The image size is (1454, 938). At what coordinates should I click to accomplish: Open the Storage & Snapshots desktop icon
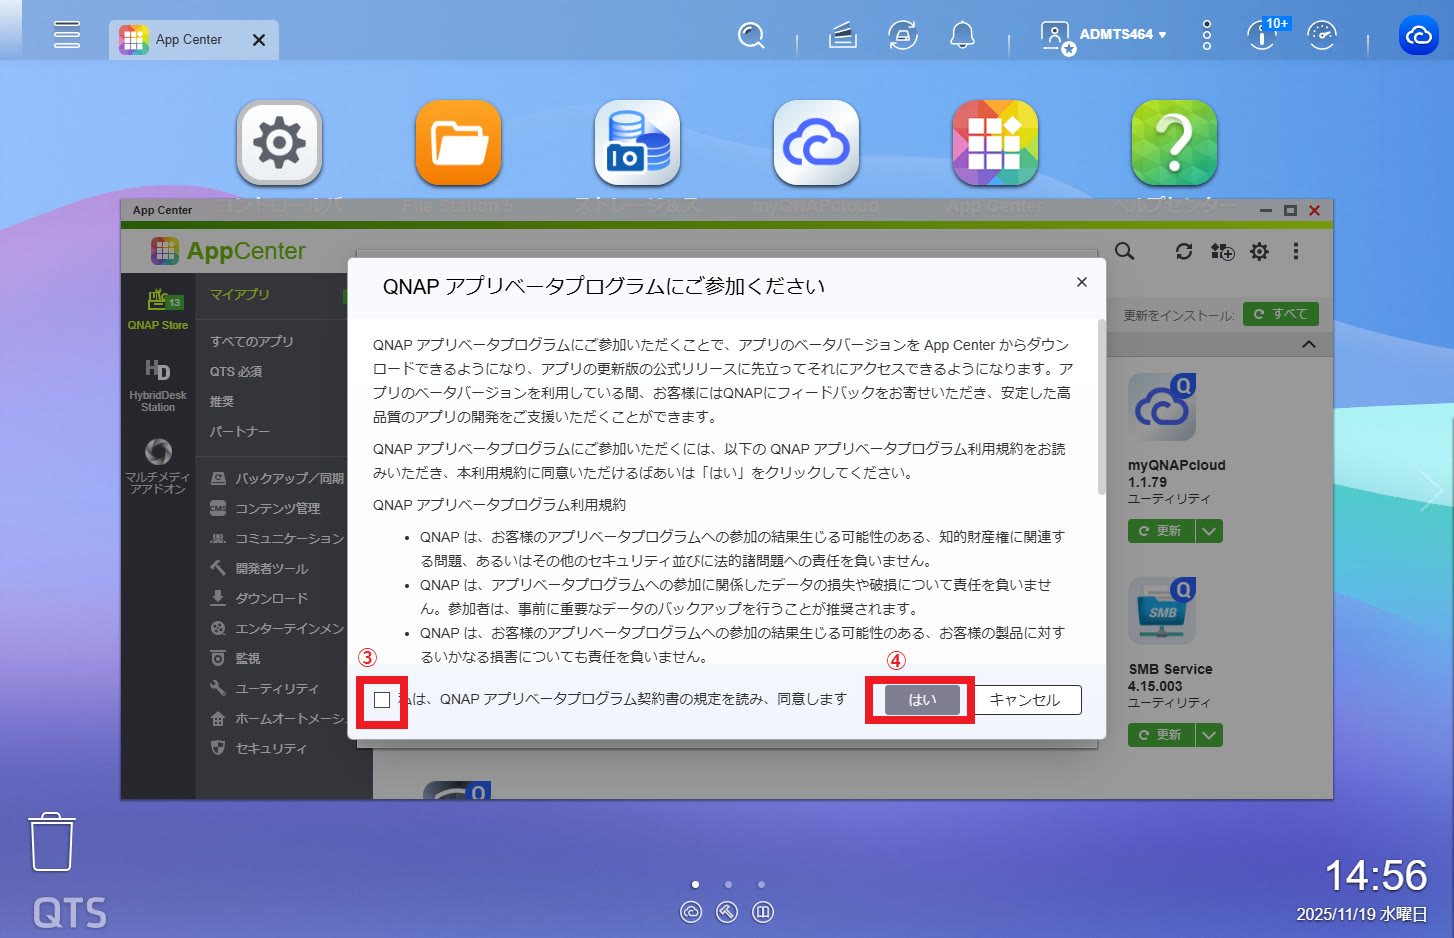637,143
